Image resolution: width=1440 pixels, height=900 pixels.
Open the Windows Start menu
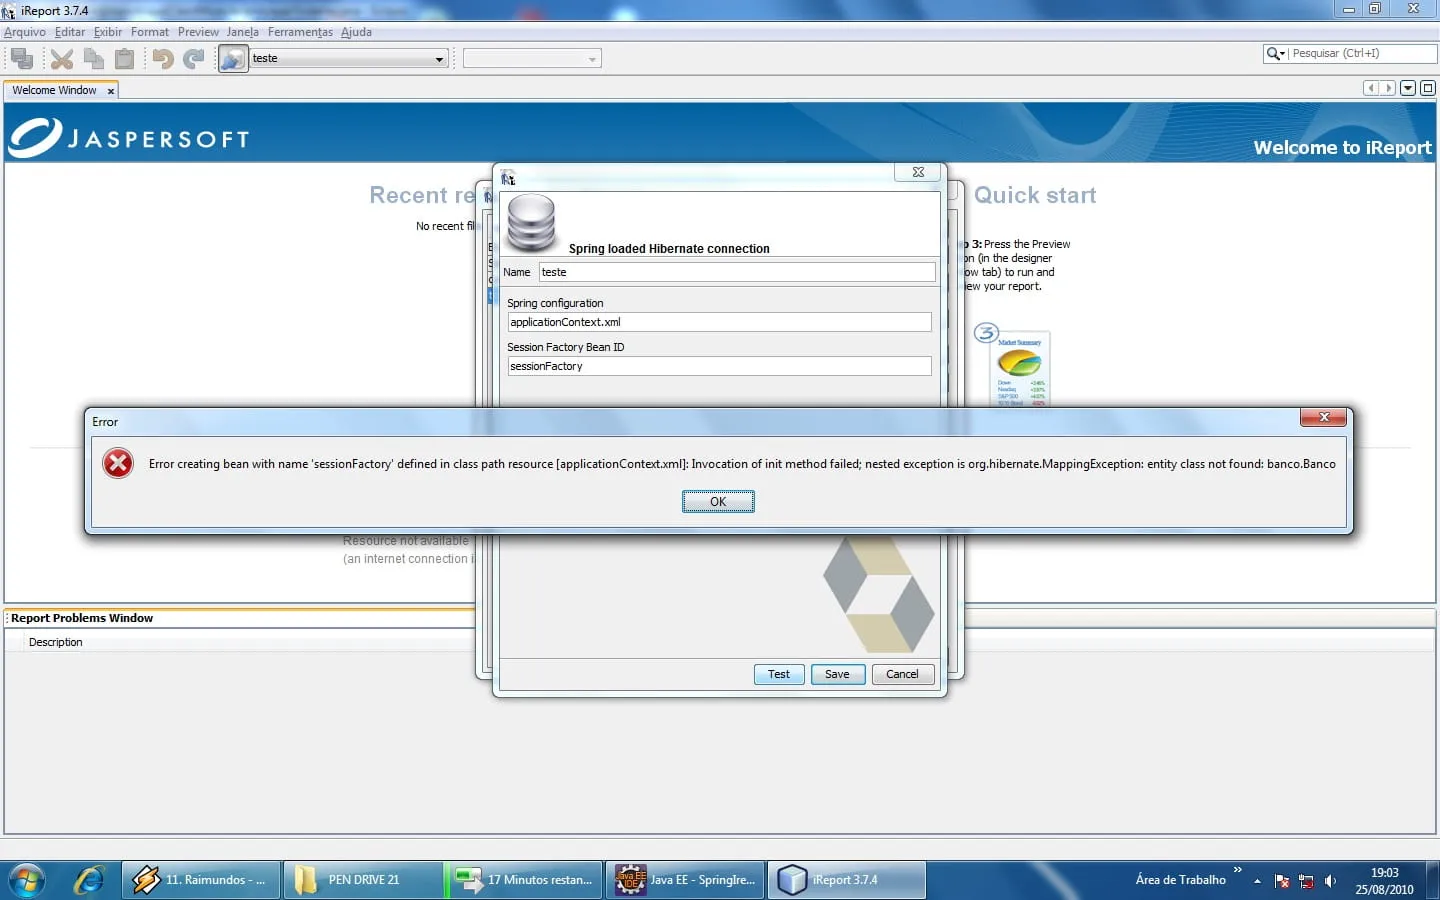click(26, 880)
